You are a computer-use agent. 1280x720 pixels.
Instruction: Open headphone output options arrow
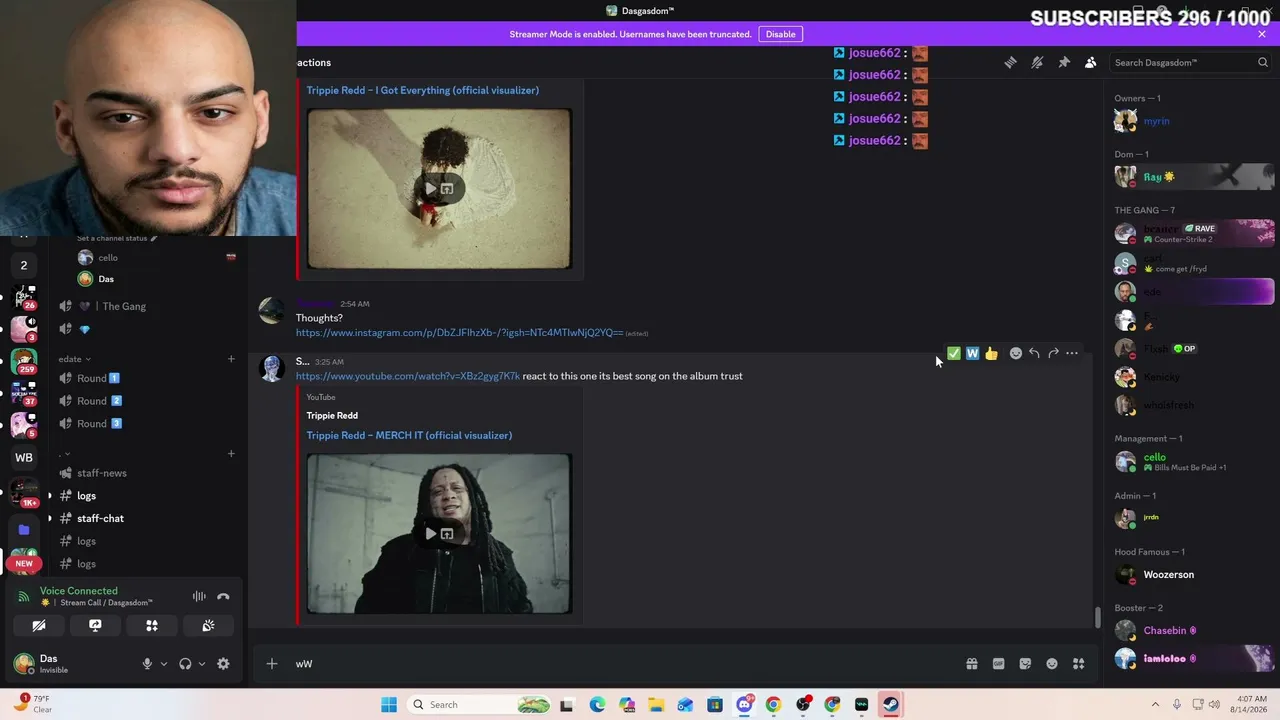tap(202, 663)
